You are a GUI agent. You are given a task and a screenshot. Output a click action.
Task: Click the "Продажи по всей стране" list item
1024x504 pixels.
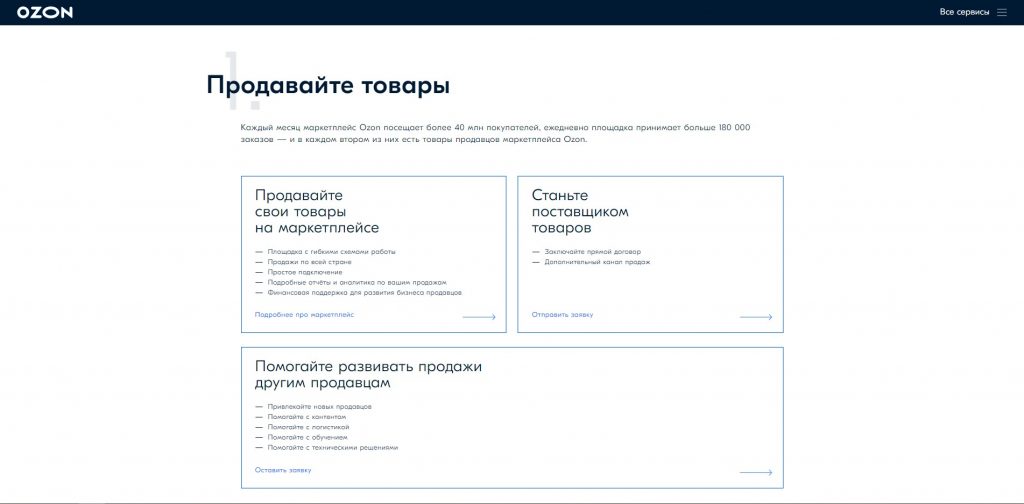(x=309, y=262)
